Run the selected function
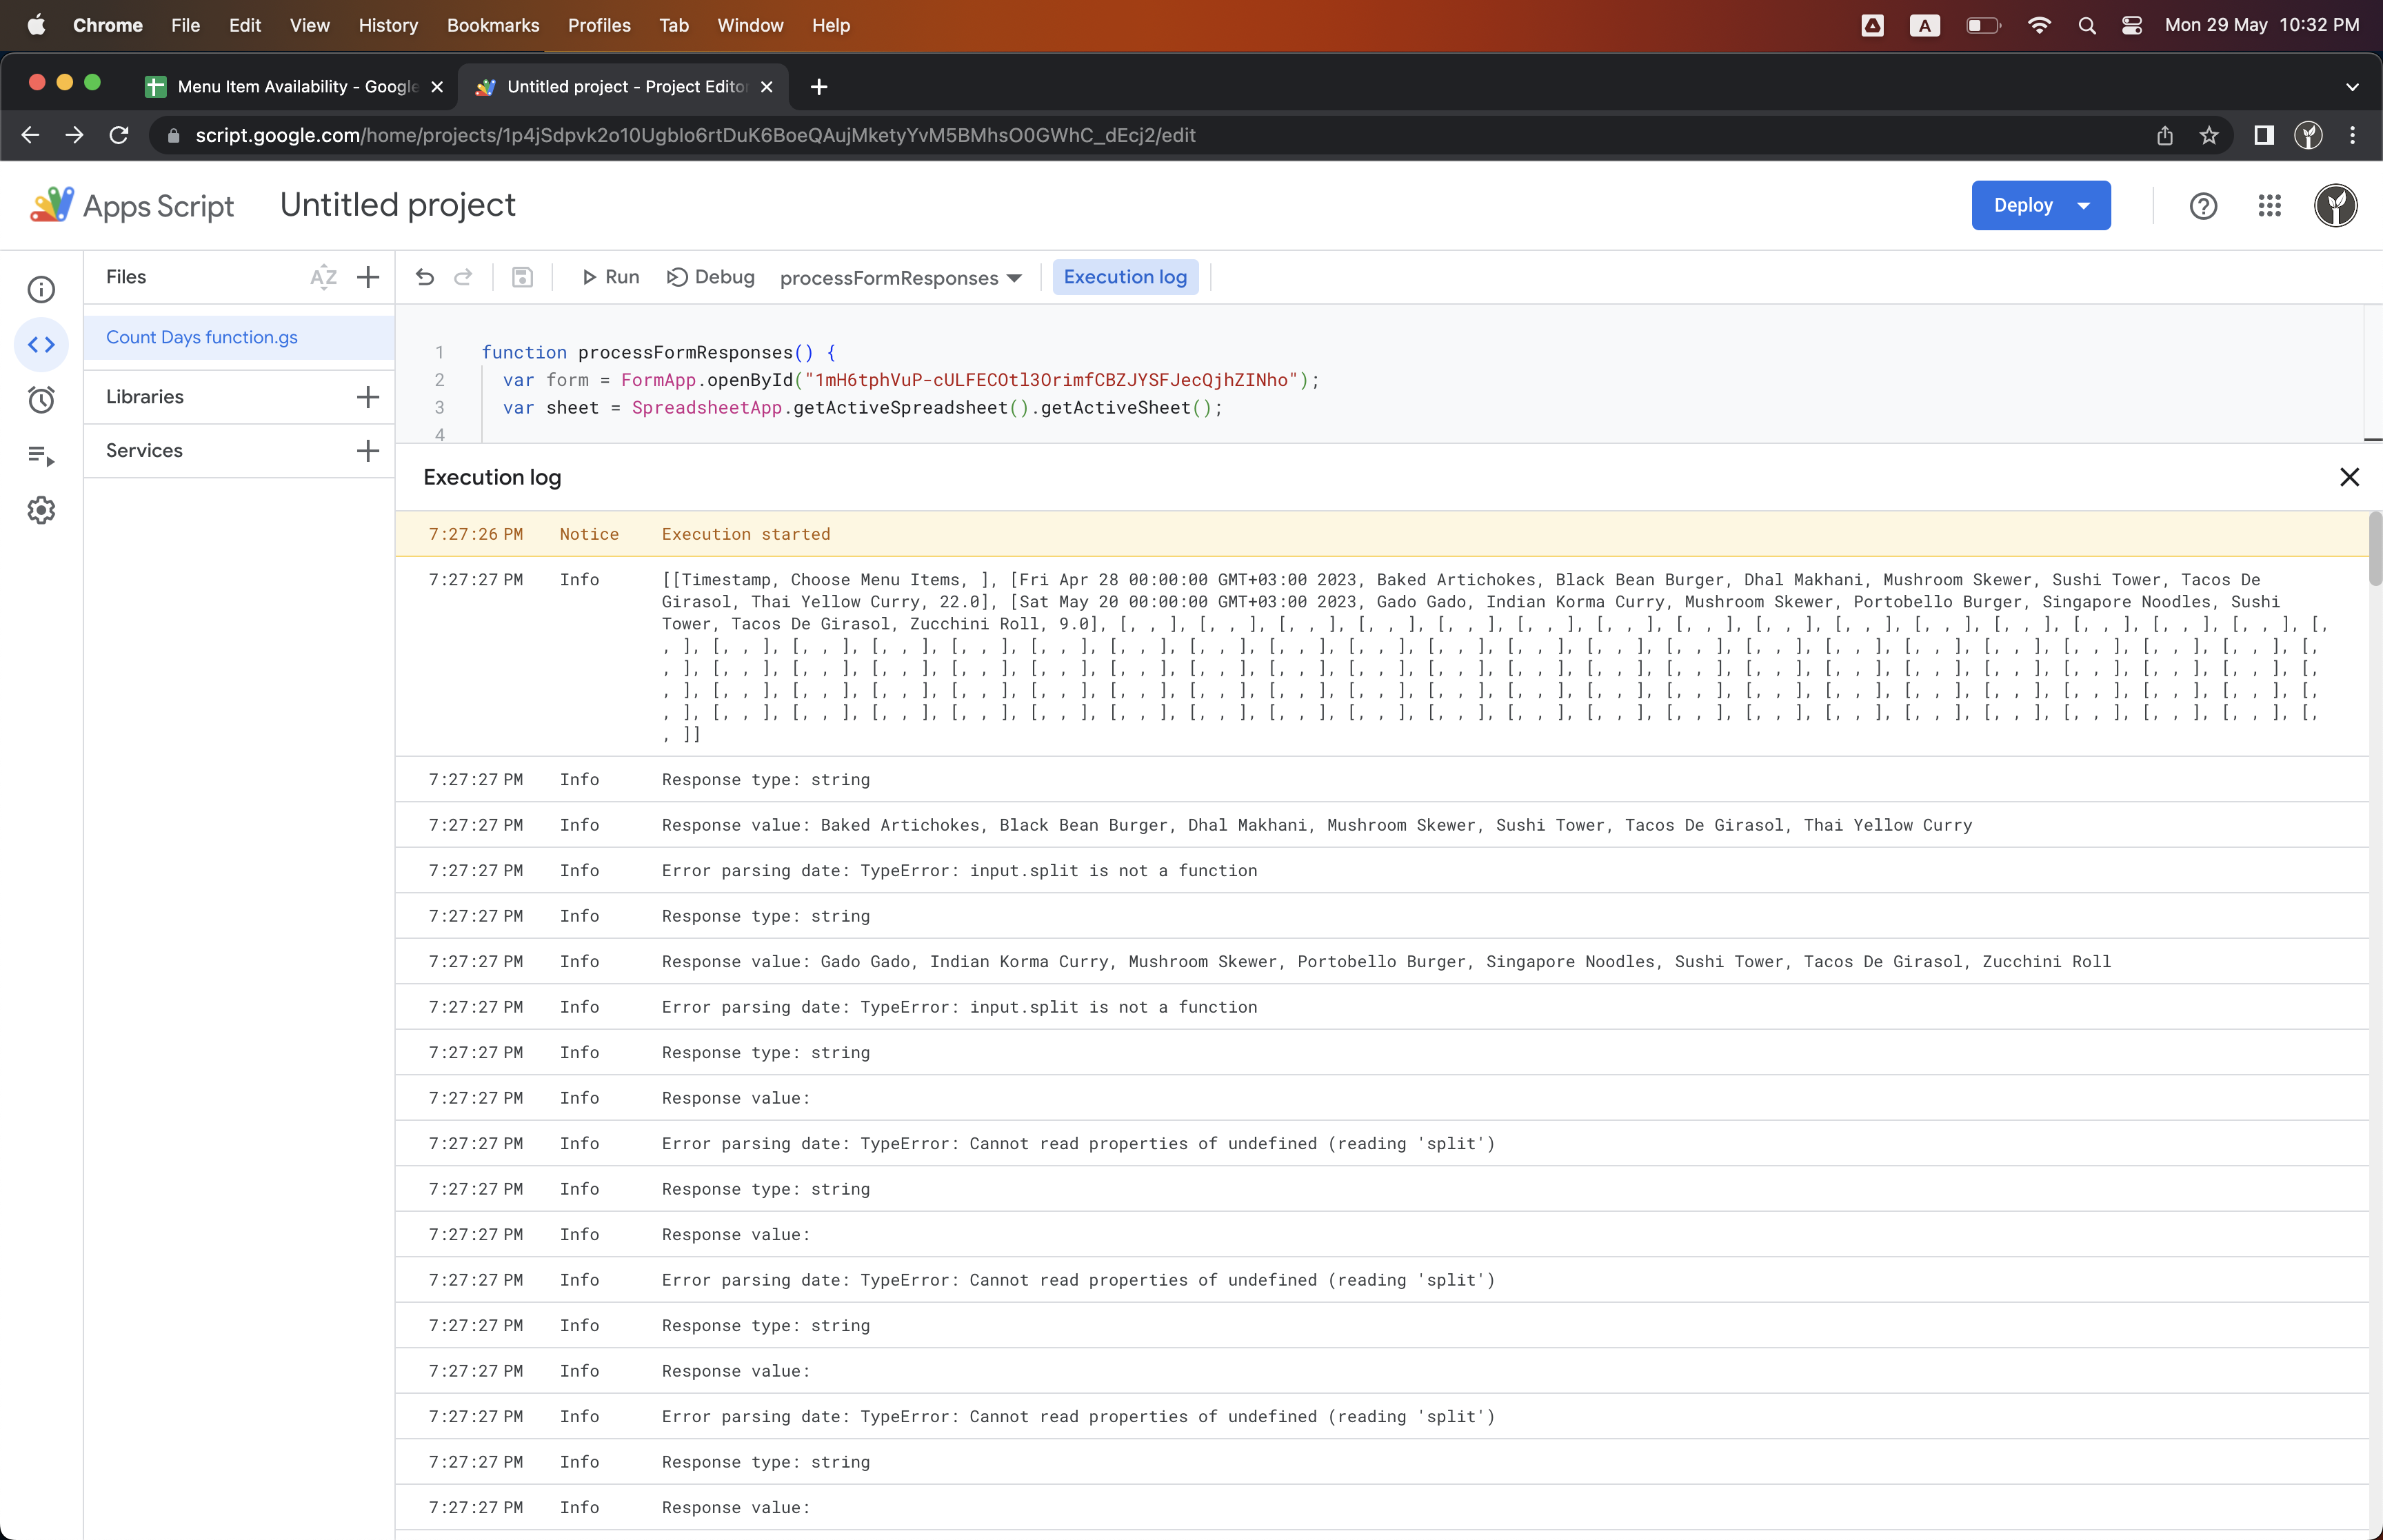The image size is (2383, 1540). 610,277
